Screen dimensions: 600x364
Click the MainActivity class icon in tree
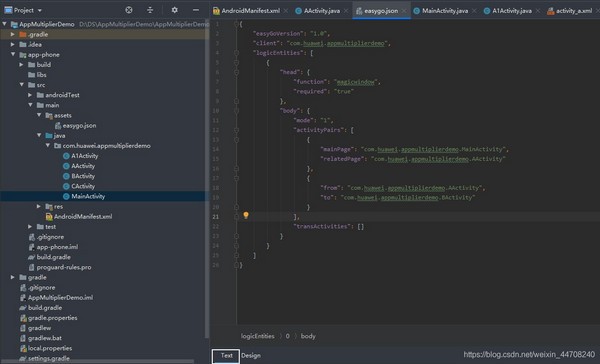tap(66, 196)
